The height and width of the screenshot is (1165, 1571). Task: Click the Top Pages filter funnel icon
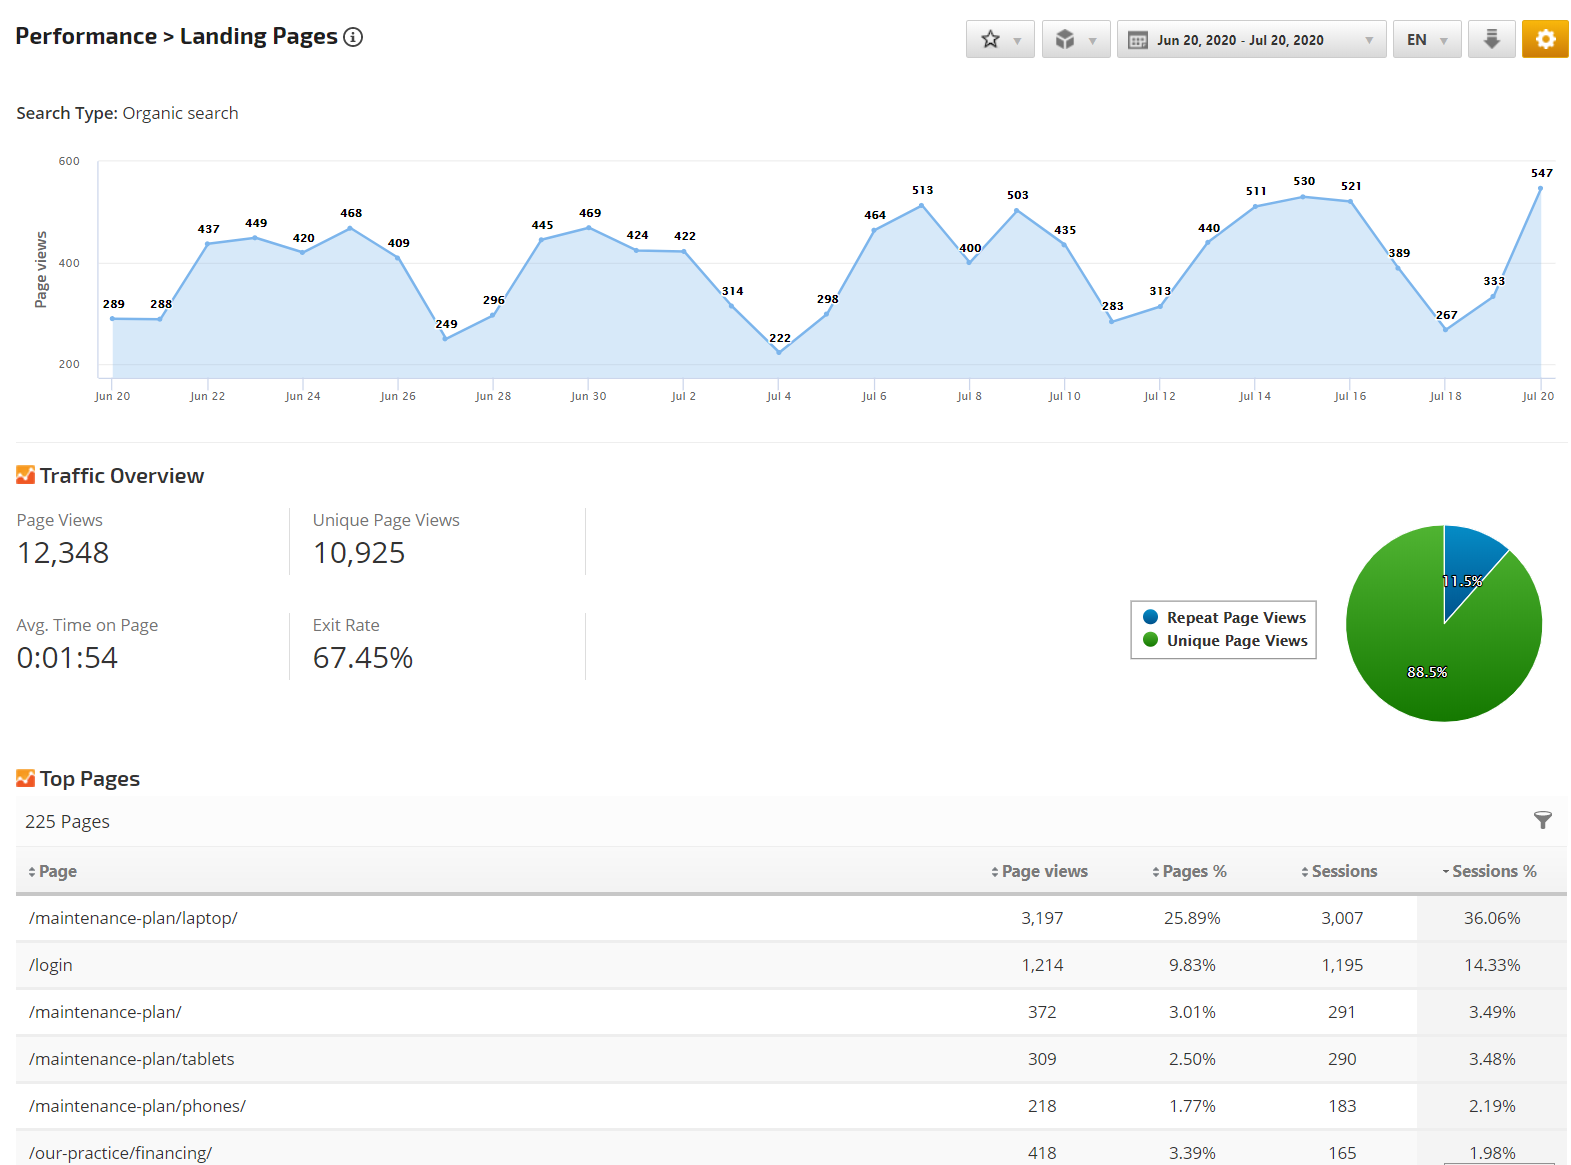click(1543, 821)
